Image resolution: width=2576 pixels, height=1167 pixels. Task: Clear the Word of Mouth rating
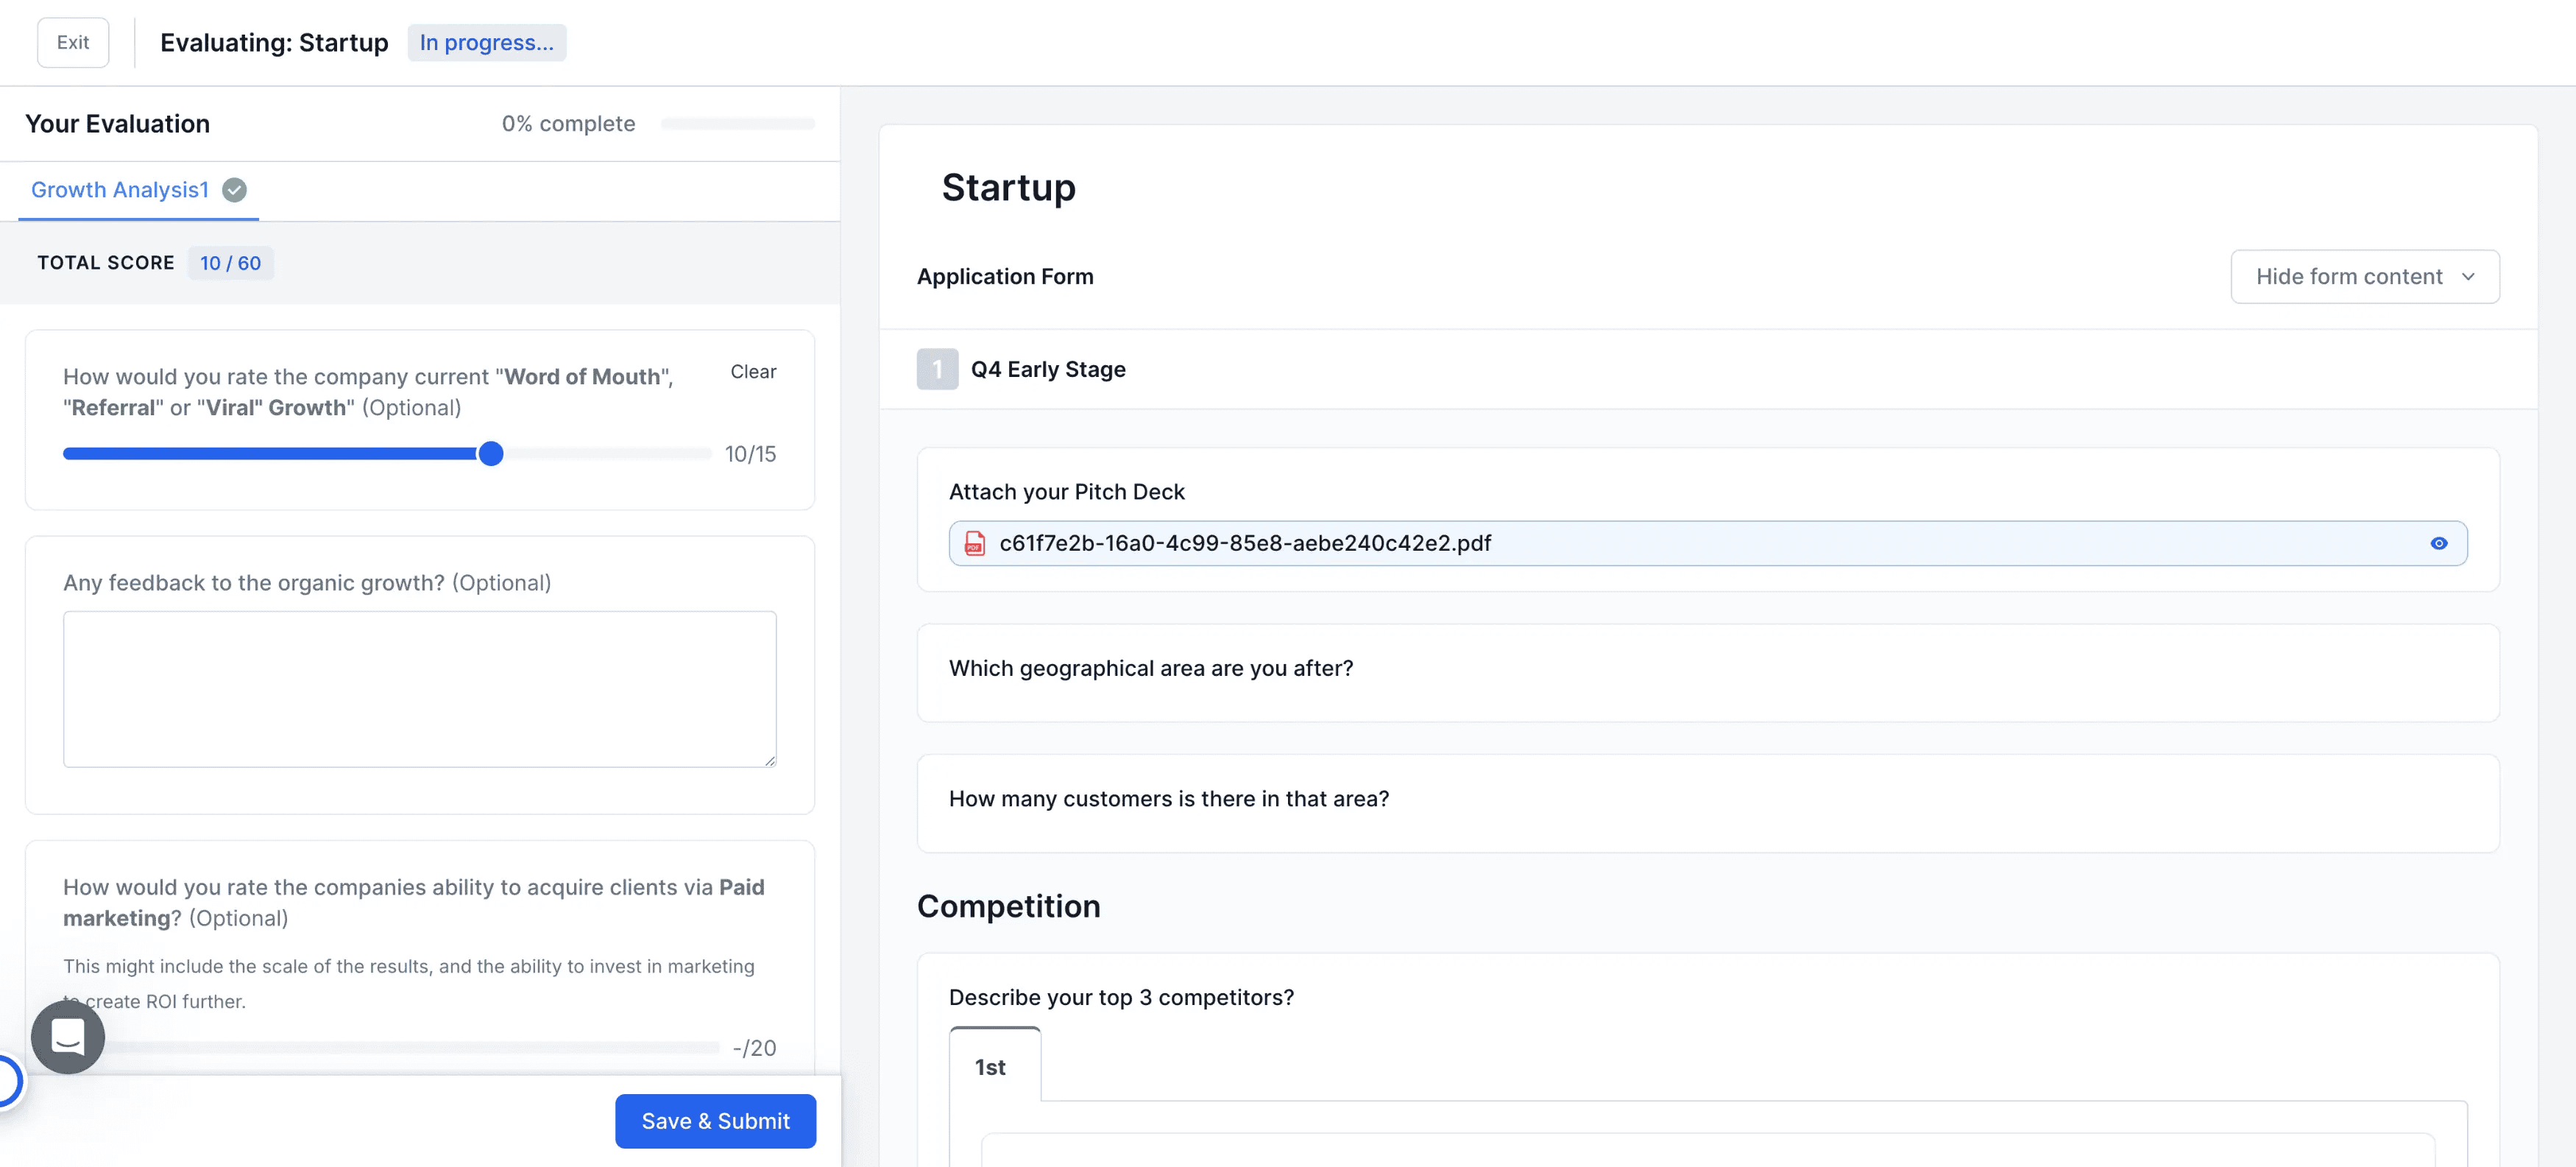point(753,371)
